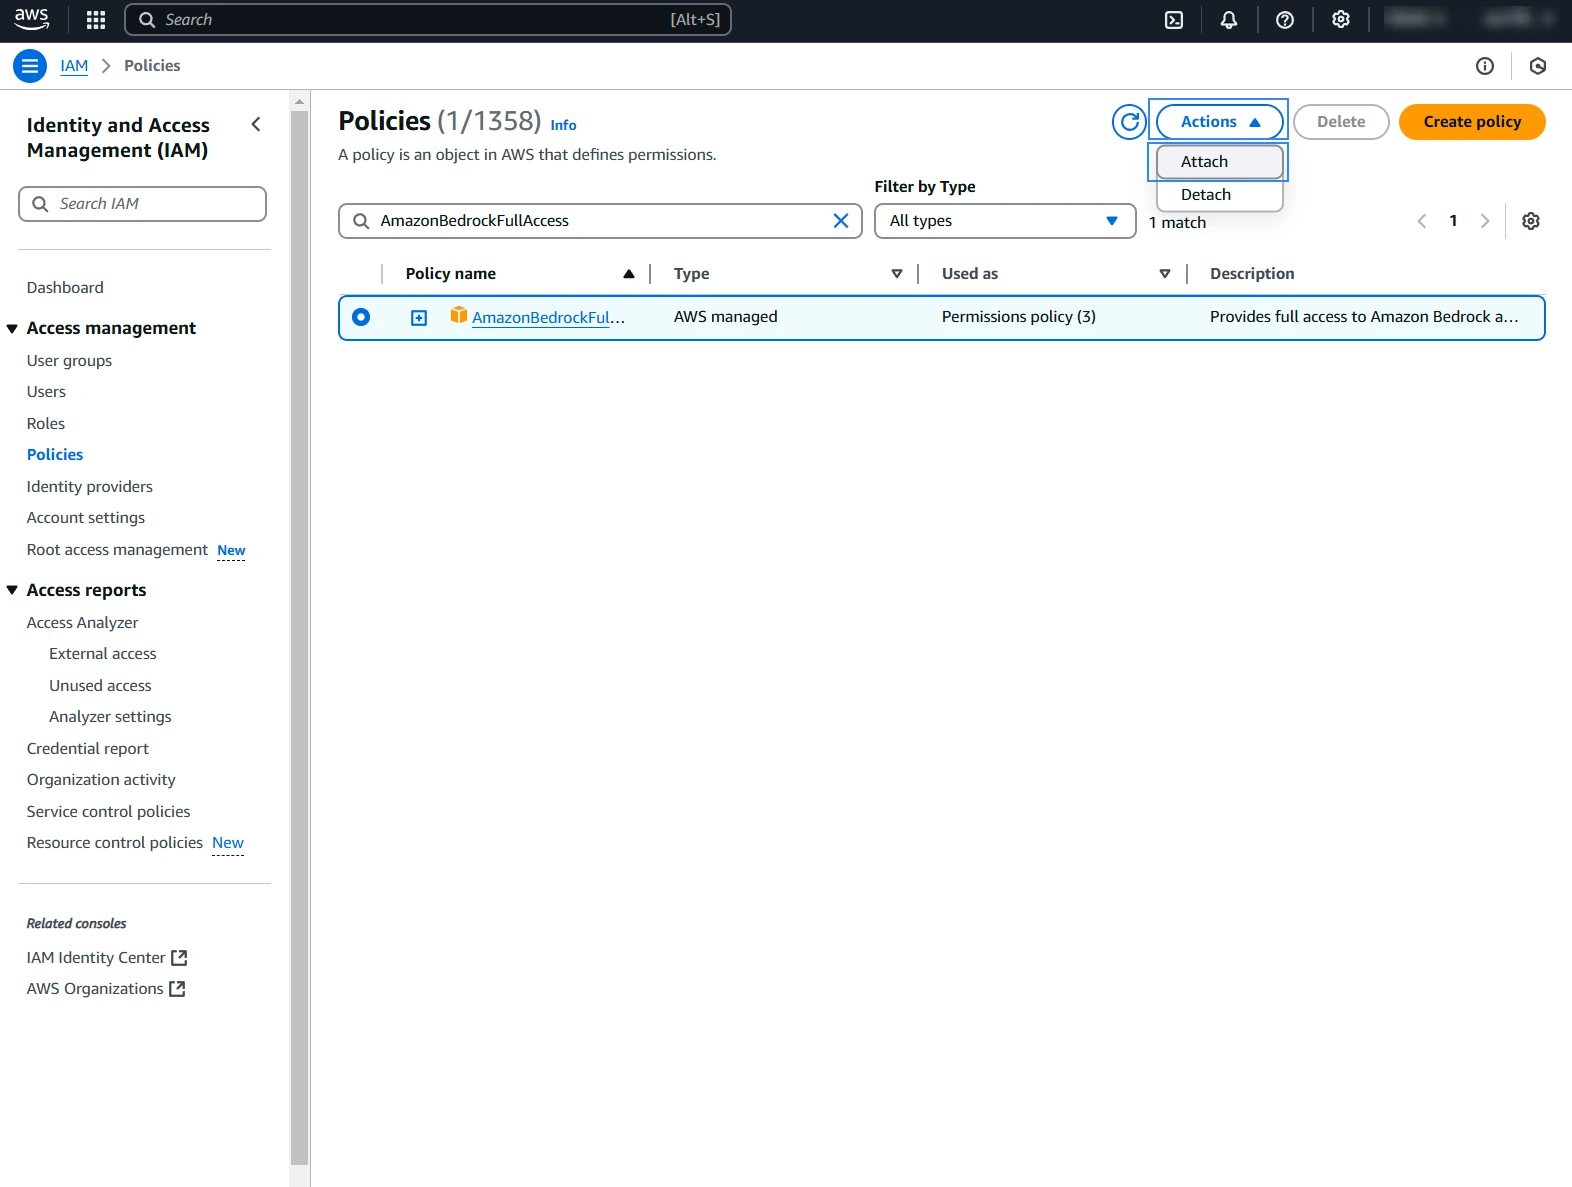Click the Delete button
This screenshot has height=1187, width=1572.
[1341, 122]
